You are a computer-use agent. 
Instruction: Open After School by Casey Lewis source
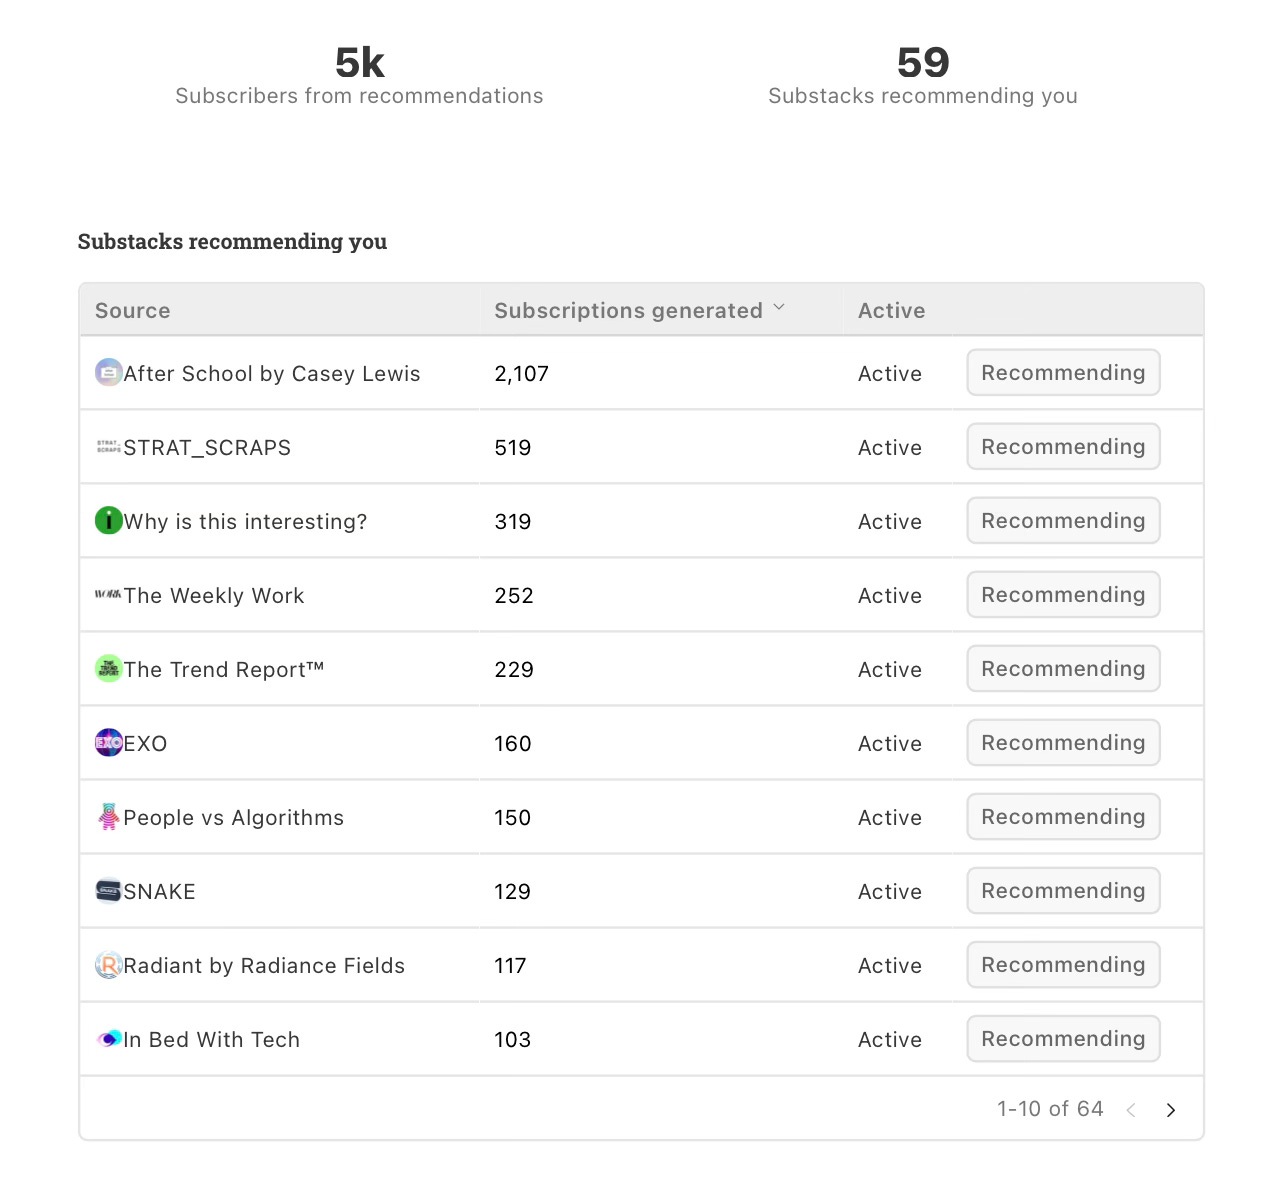272,374
